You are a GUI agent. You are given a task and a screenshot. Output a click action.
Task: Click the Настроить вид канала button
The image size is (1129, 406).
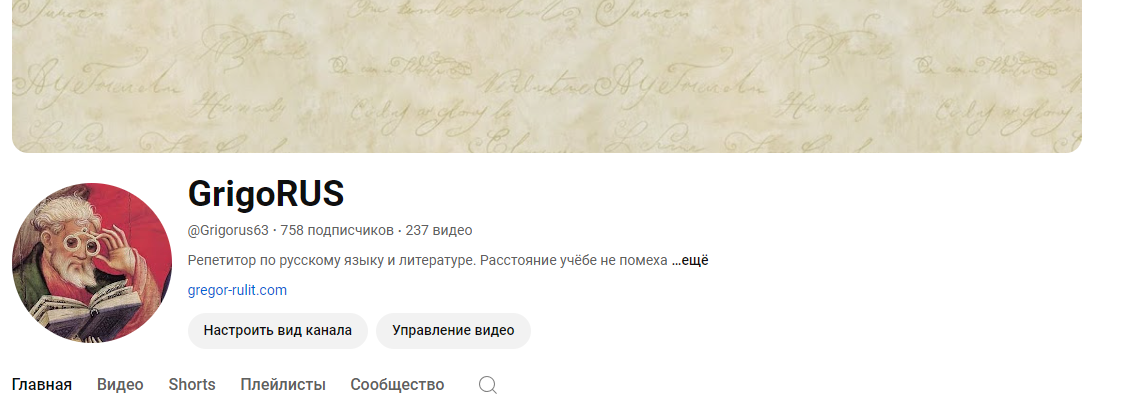point(278,330)
